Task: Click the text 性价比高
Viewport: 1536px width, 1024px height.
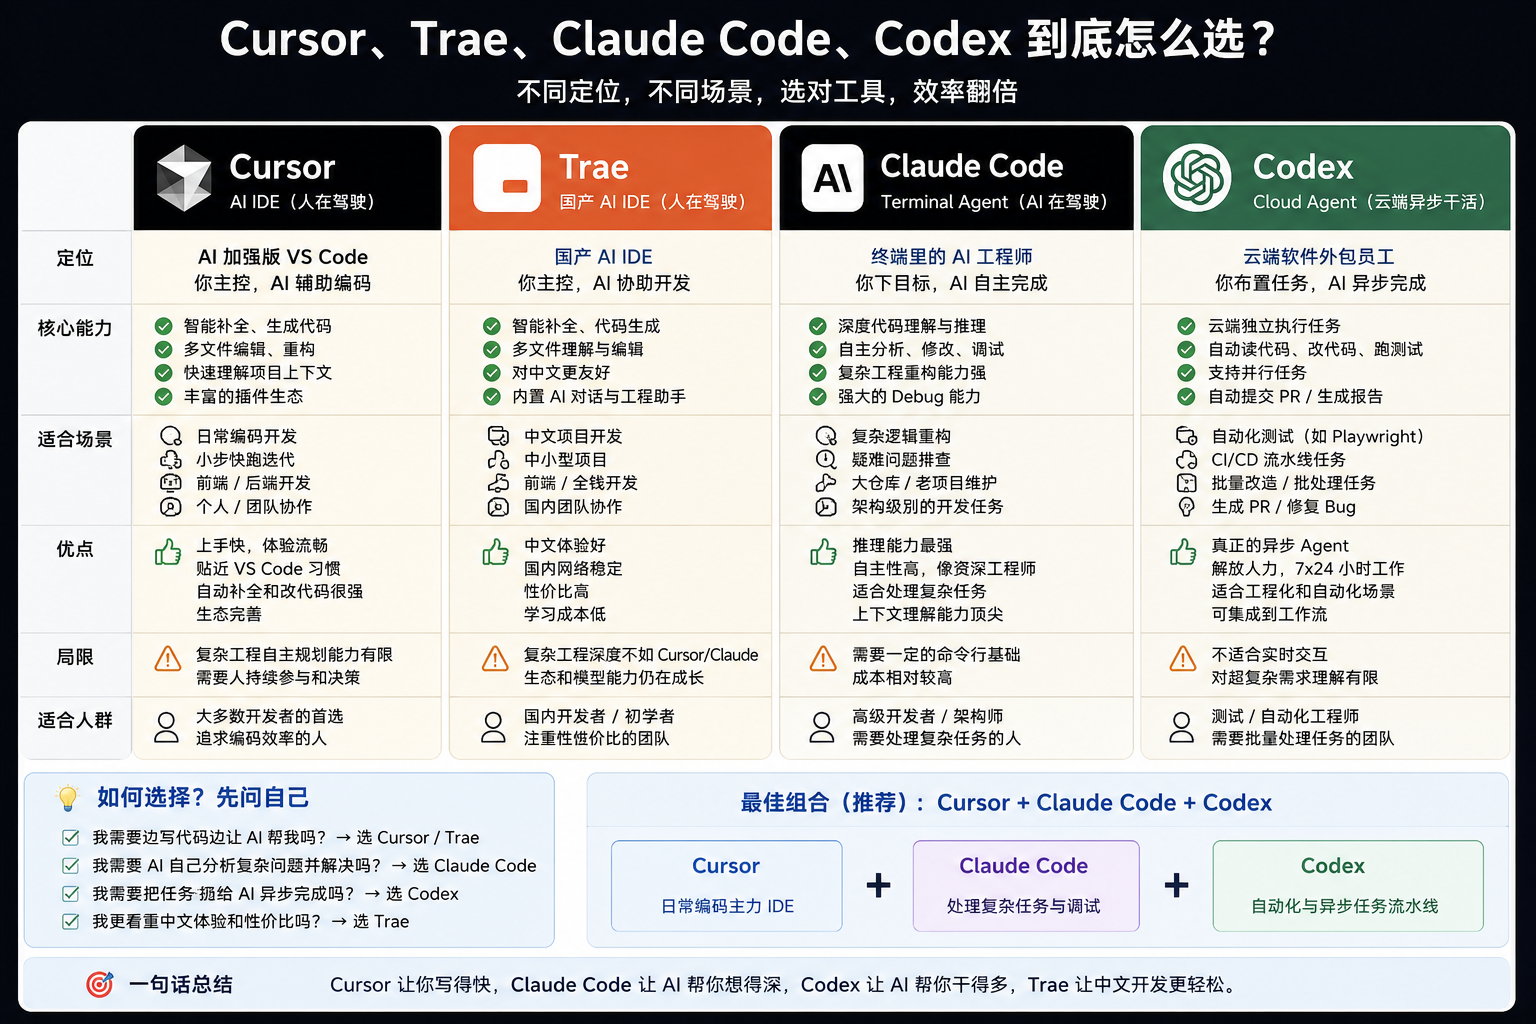Action: (x=556, y=591)
